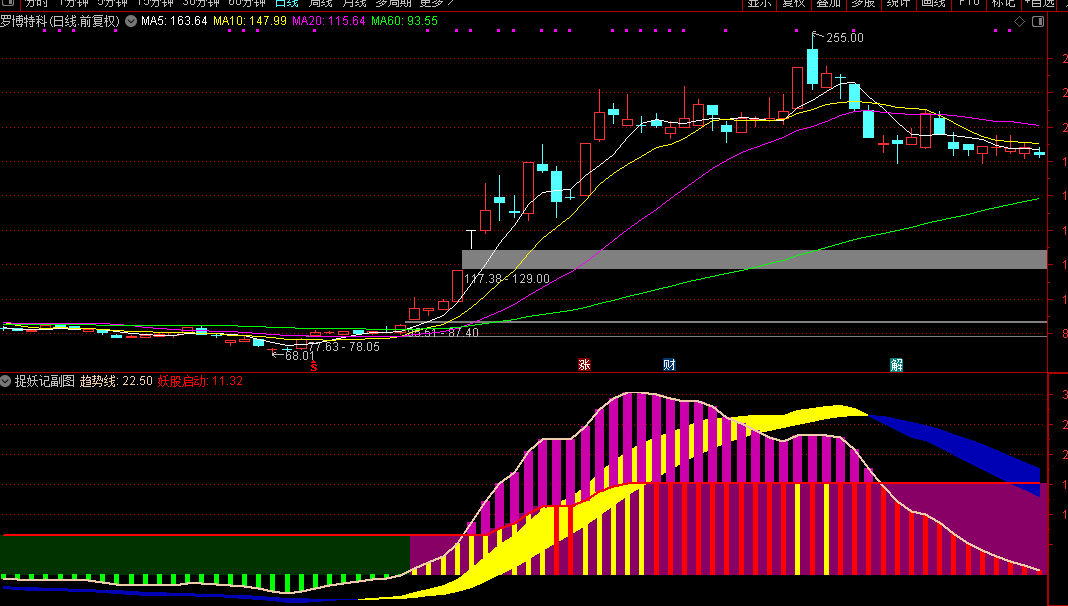
Task: Open the red 涨 event marker
Action: [x=584, y=365]
